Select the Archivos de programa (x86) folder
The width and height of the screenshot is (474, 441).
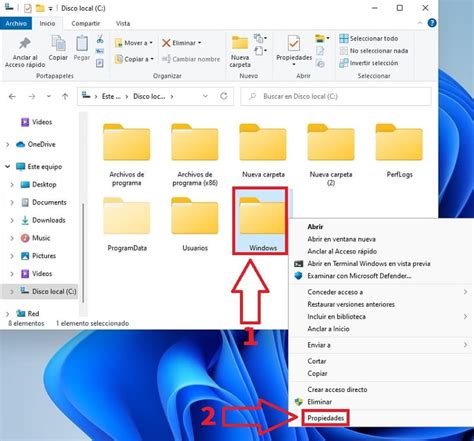195,155
